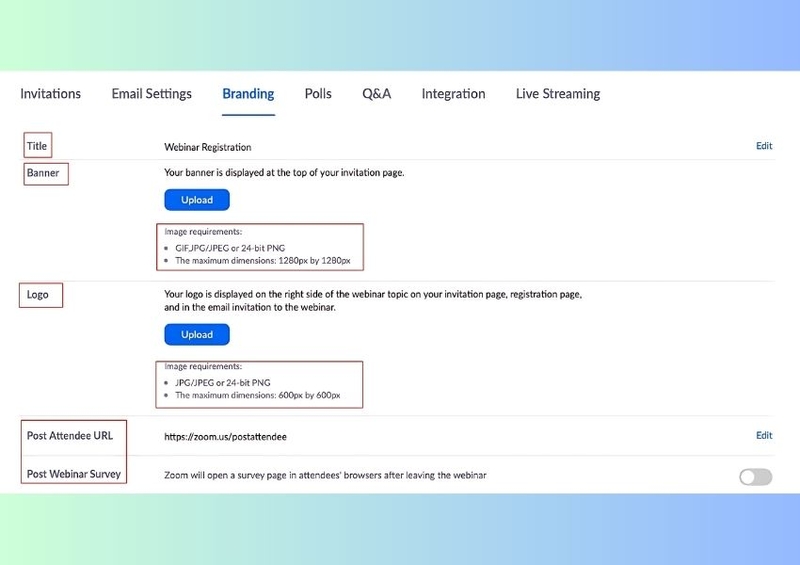Screen dimensions: 800x565
Task: Switch to the Integration tab
Action: click(453, 94)
